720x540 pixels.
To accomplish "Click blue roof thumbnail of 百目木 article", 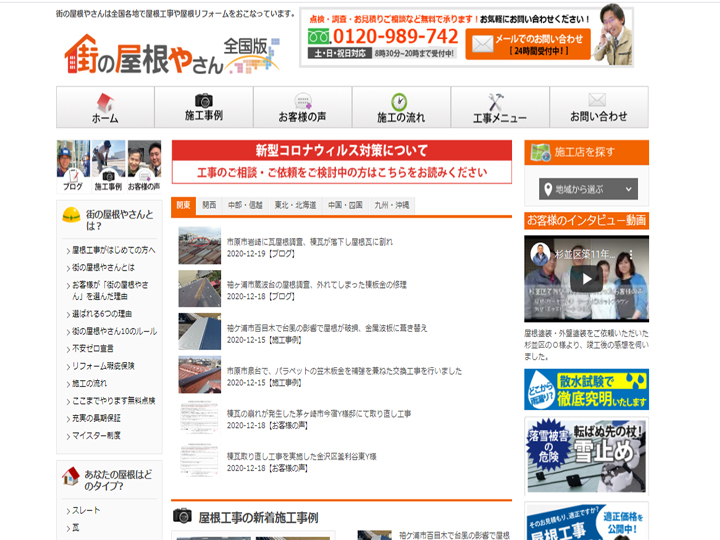I will pos(200,332).
